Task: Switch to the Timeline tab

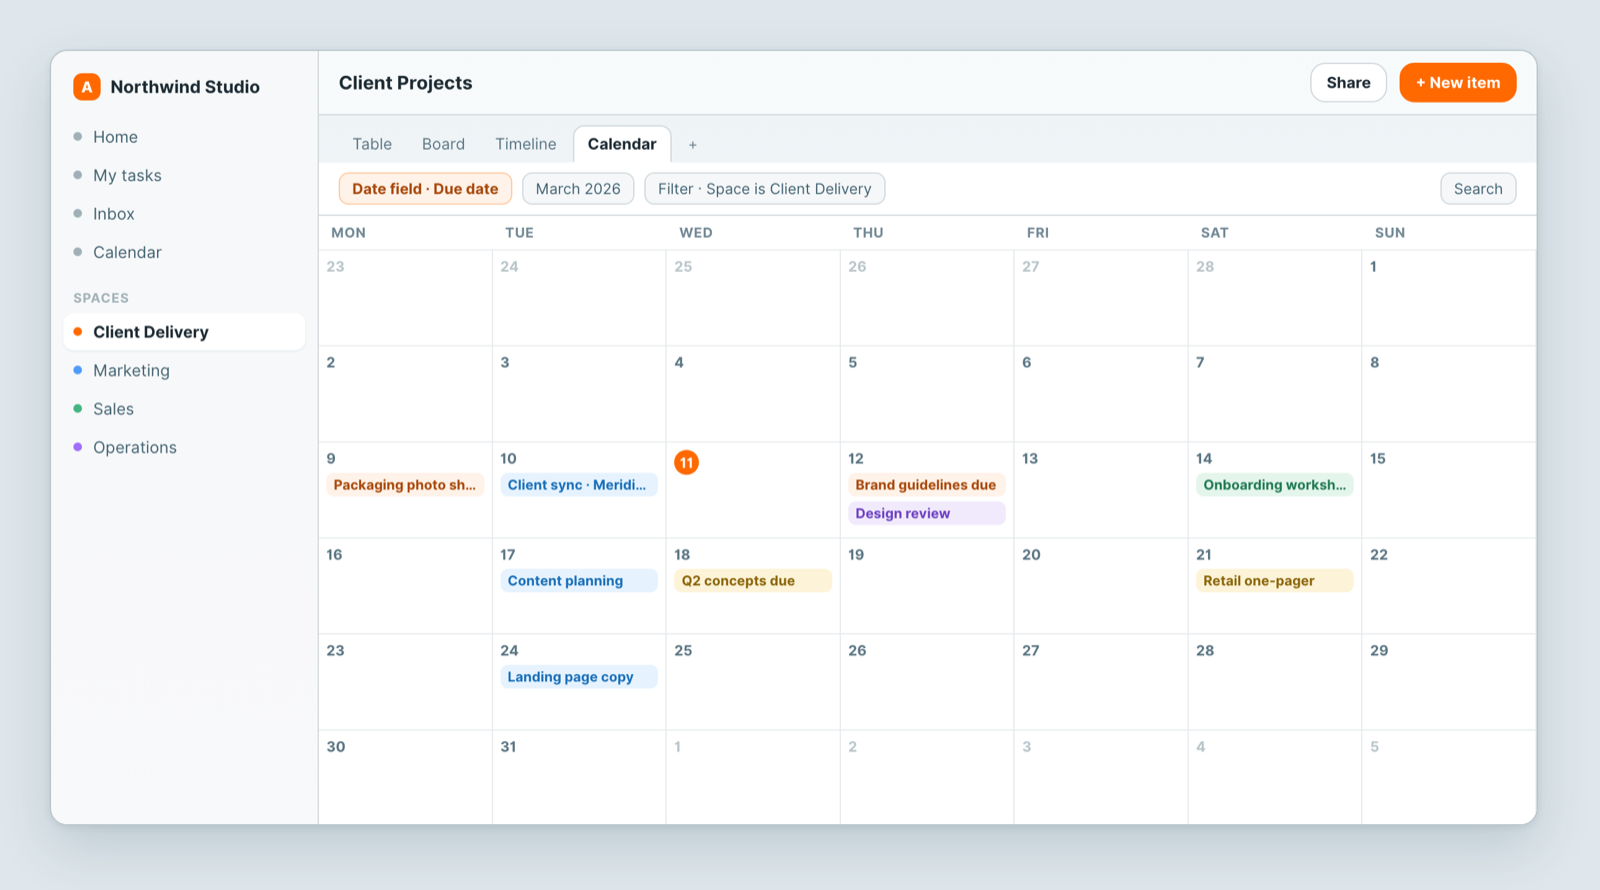Action: point(526,144)
